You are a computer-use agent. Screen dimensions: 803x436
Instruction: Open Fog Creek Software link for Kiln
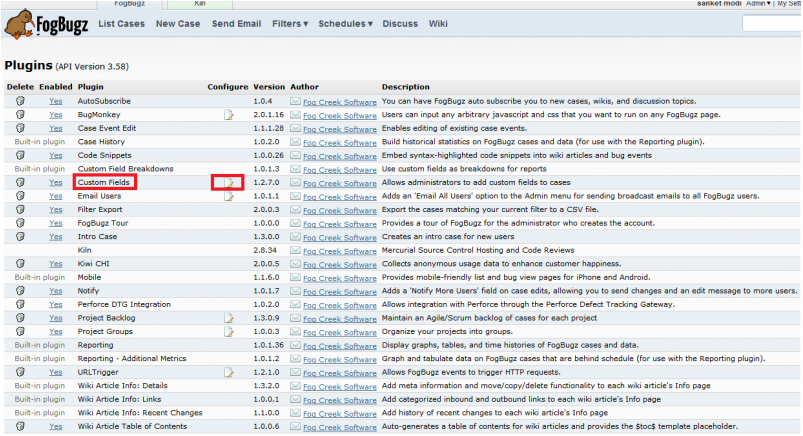[339, 250]
